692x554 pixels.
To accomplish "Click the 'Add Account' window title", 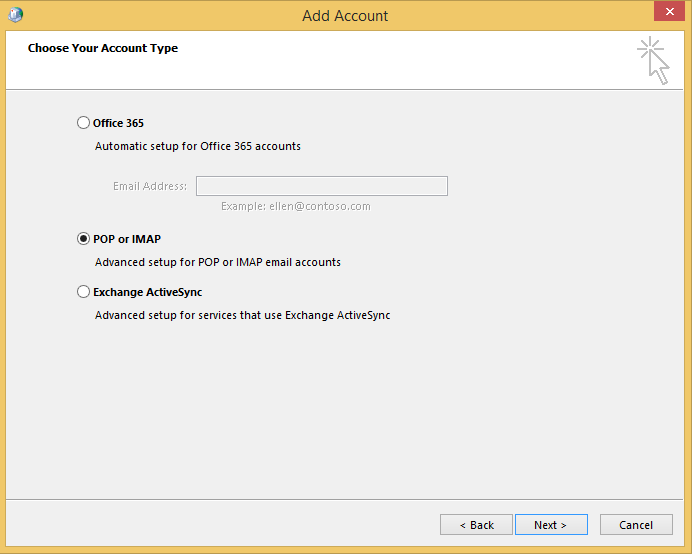I will pyautogui.click(x=345, y=16).
